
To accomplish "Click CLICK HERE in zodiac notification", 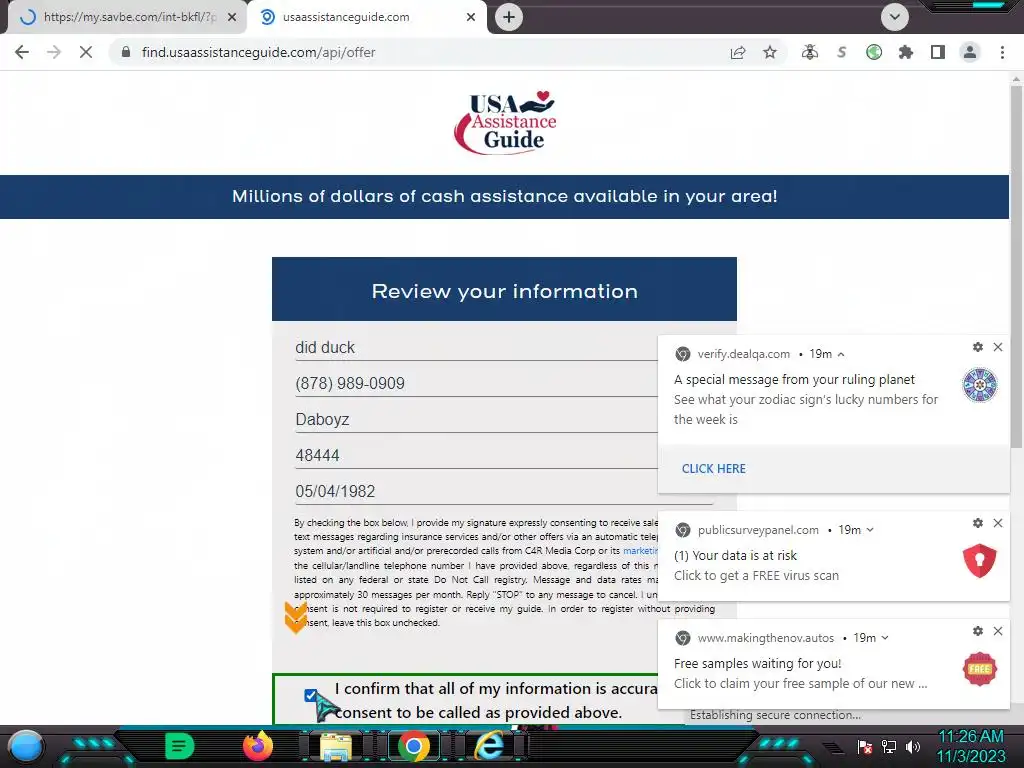I will click(x=714, y=468).
